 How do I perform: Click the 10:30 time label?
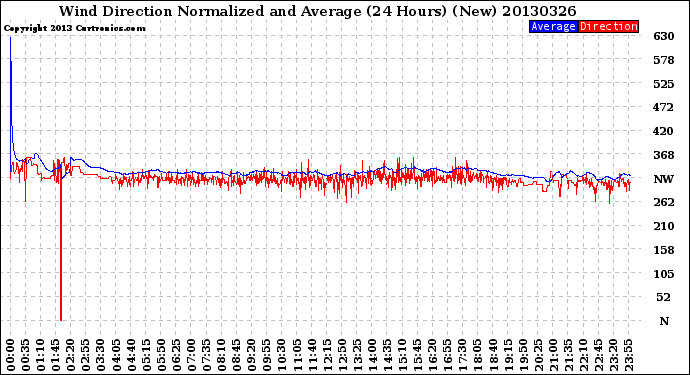tap(282, 355)
